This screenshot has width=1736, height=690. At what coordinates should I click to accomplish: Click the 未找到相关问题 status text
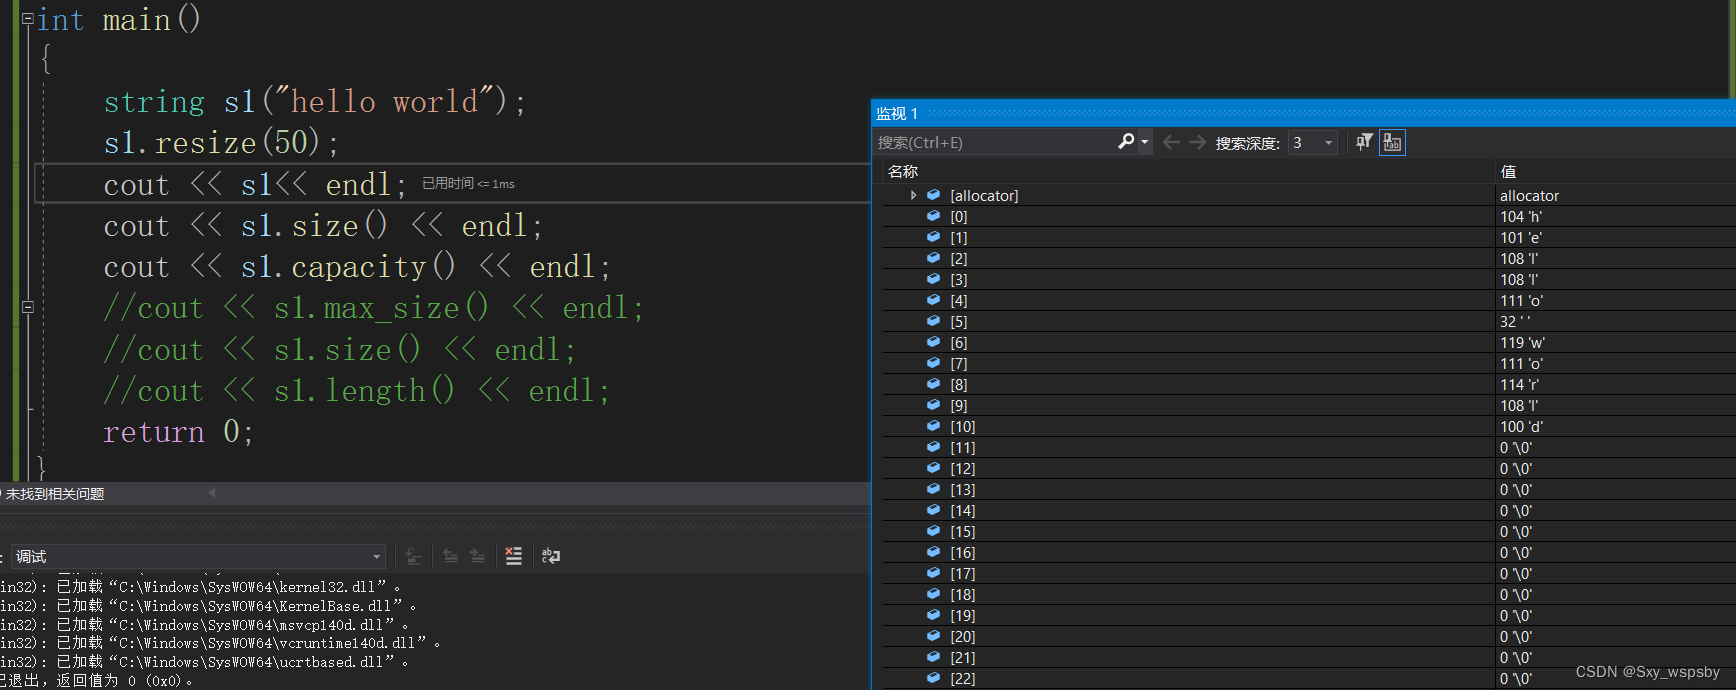55,494
